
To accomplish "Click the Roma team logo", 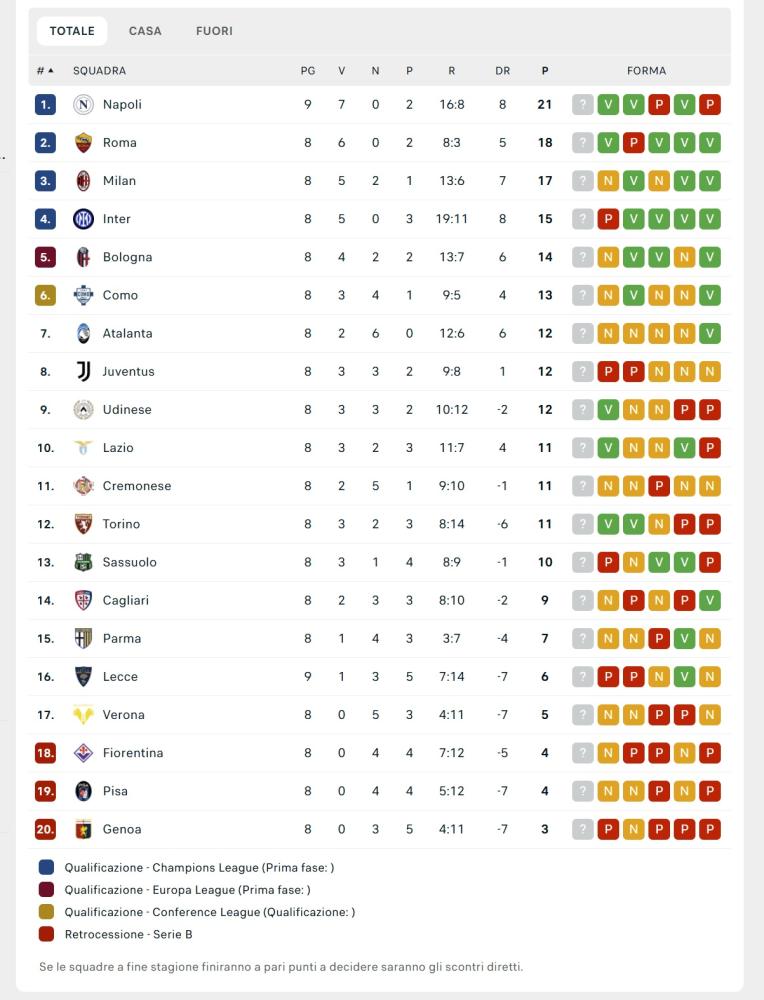I will (x=84, y=143).
